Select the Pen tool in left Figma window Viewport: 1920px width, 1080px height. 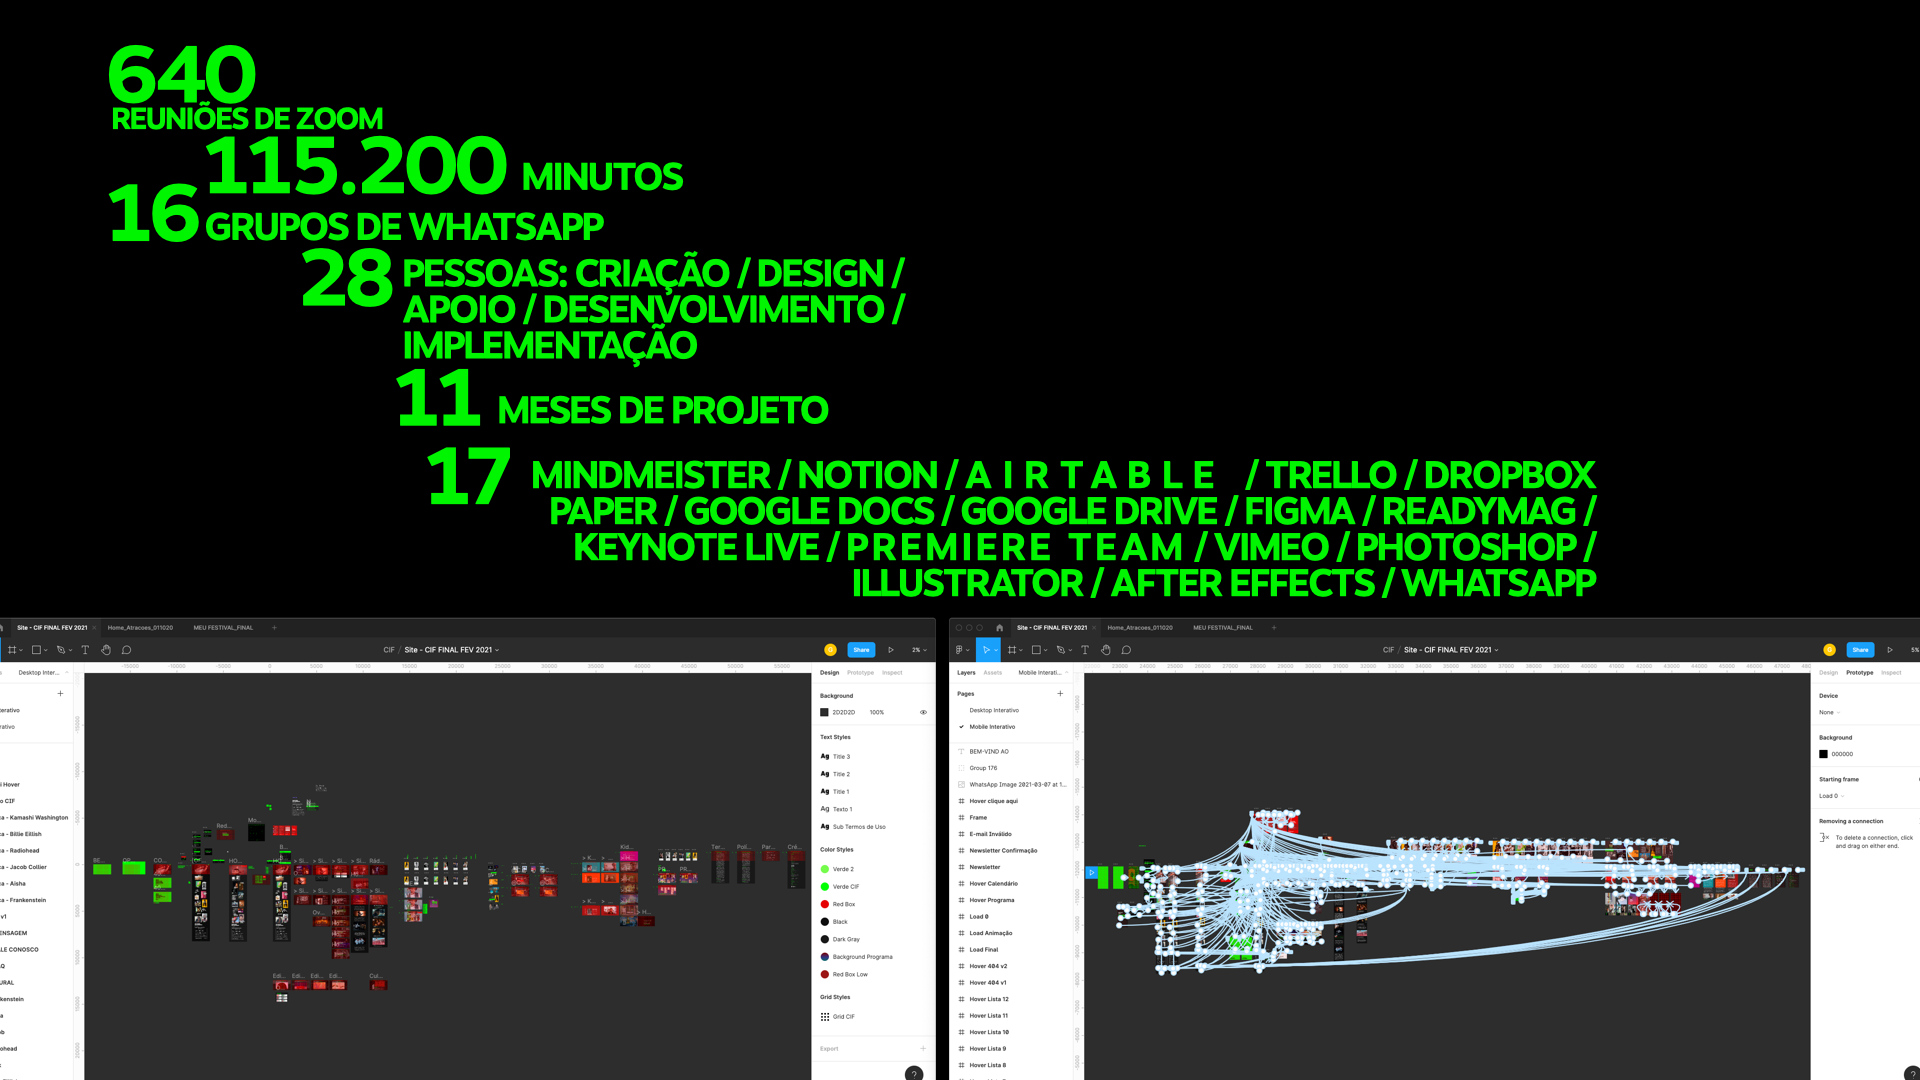61,650
